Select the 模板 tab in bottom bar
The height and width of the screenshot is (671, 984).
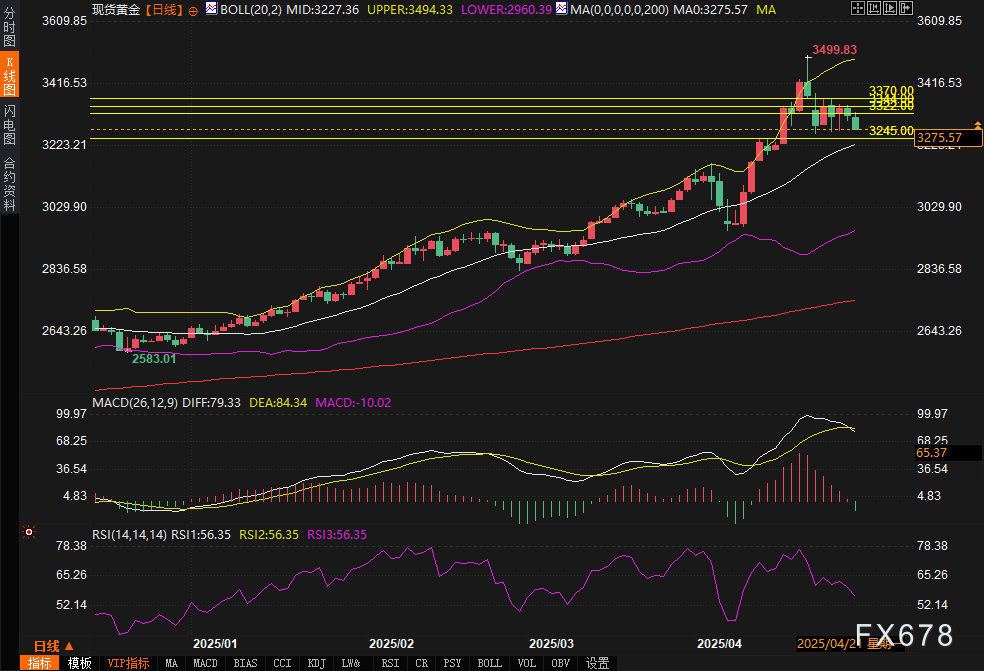tap(80, 663)
